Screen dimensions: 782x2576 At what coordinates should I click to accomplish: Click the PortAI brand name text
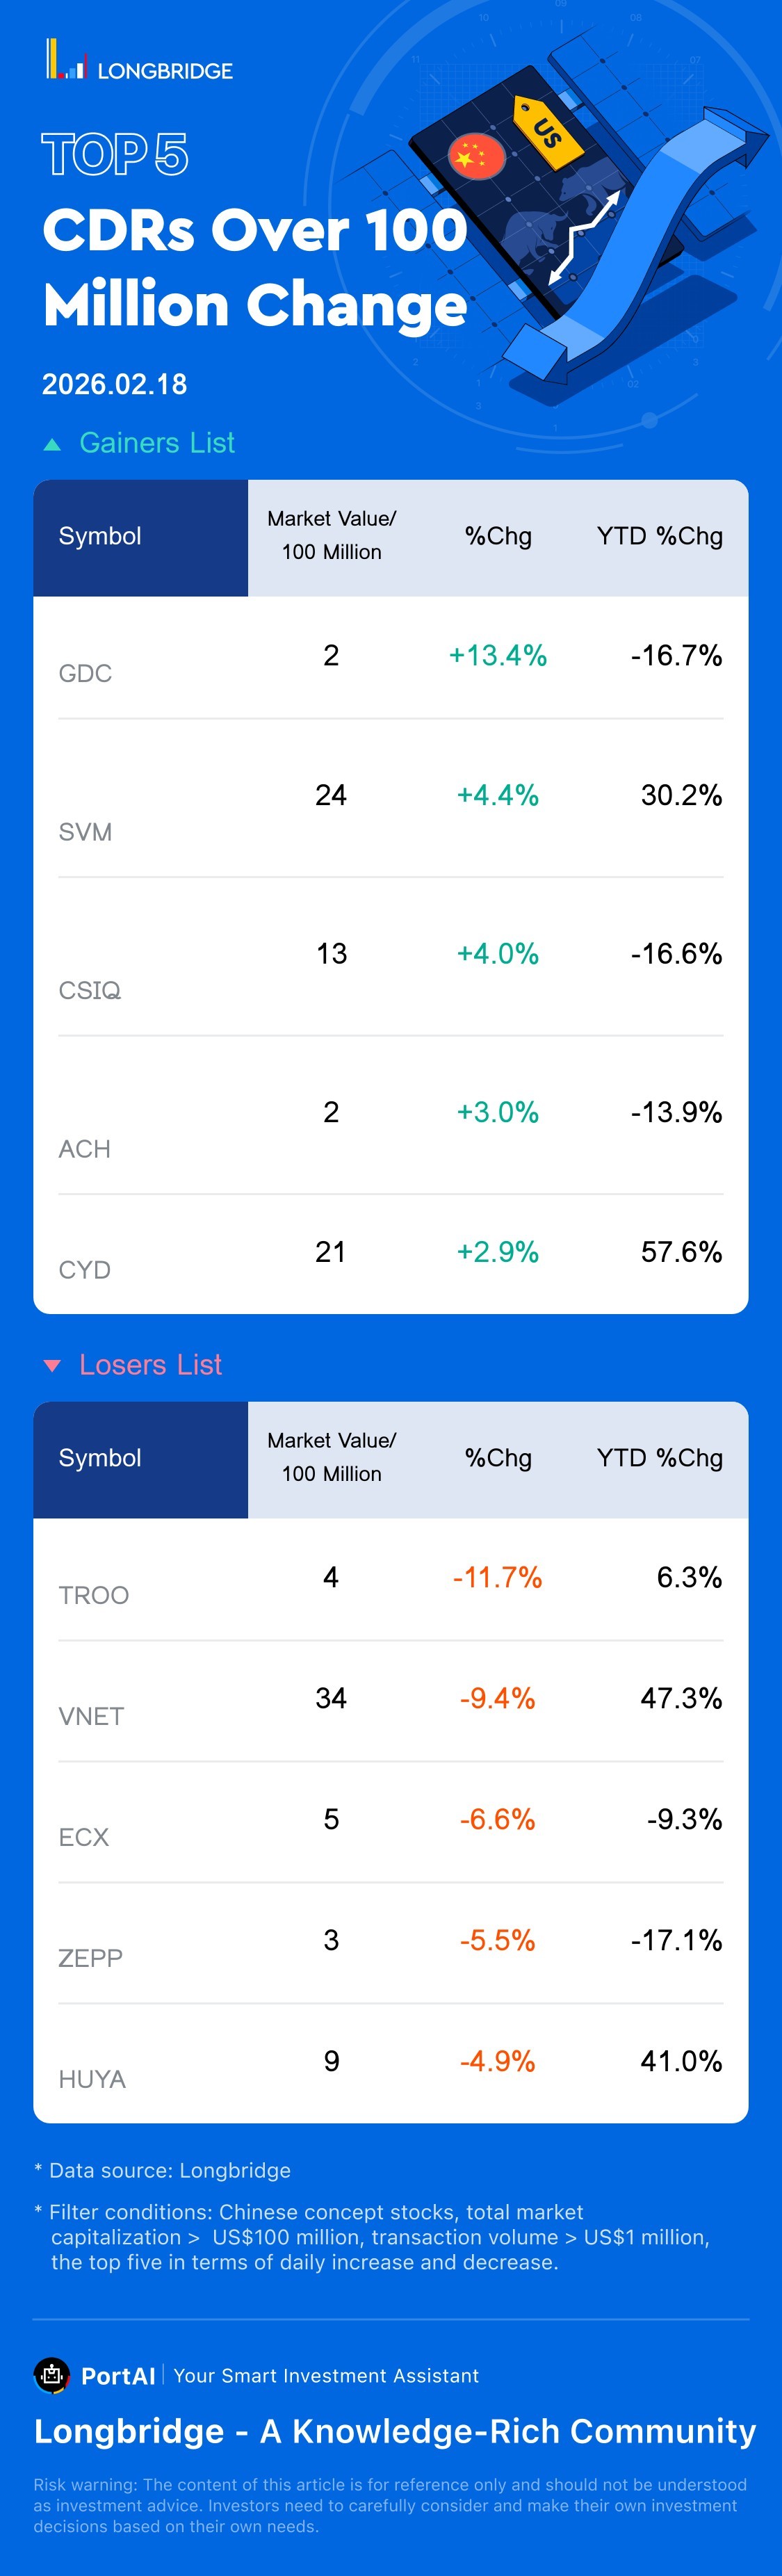tap(118, 2376)
